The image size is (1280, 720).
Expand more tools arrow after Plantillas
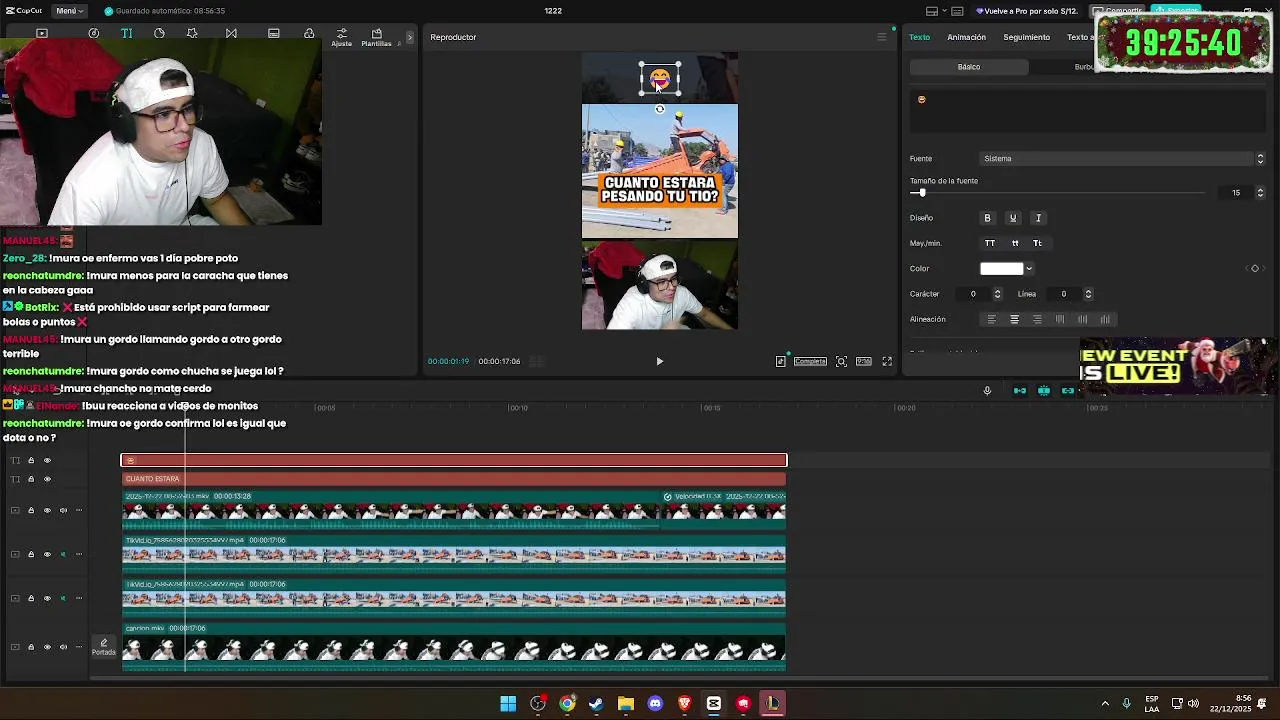[x=409, y=37]
